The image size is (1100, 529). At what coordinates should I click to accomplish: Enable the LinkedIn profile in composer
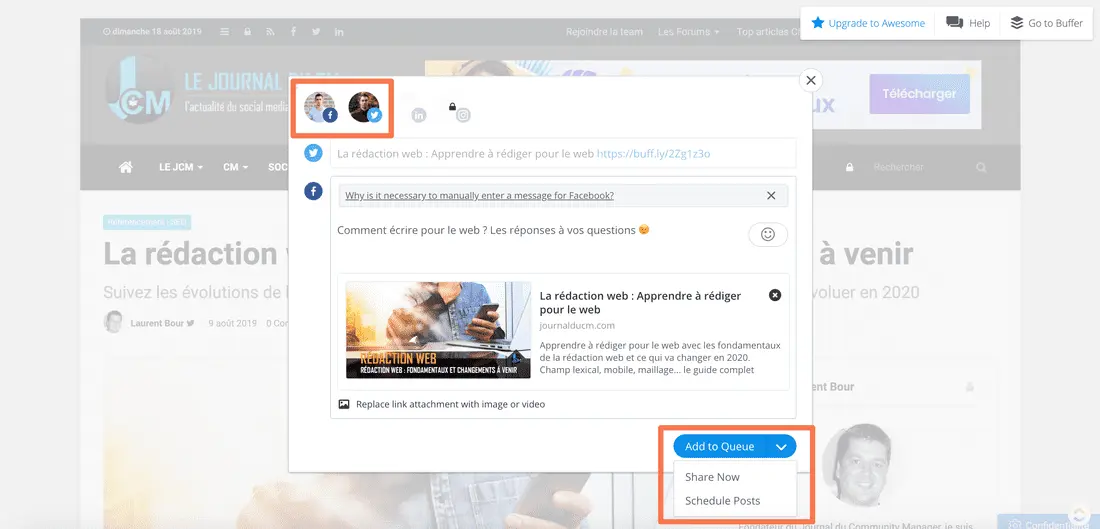click(x=419, y=115)
